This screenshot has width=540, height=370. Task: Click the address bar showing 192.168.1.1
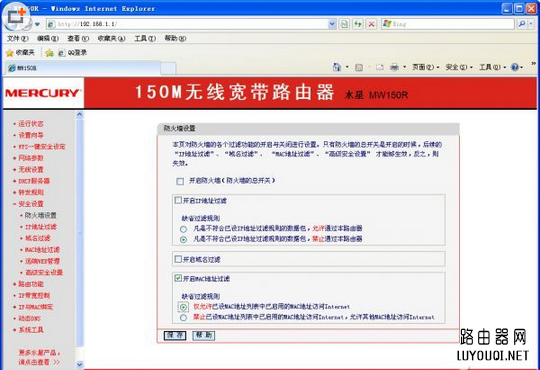[x=188, y=24]
